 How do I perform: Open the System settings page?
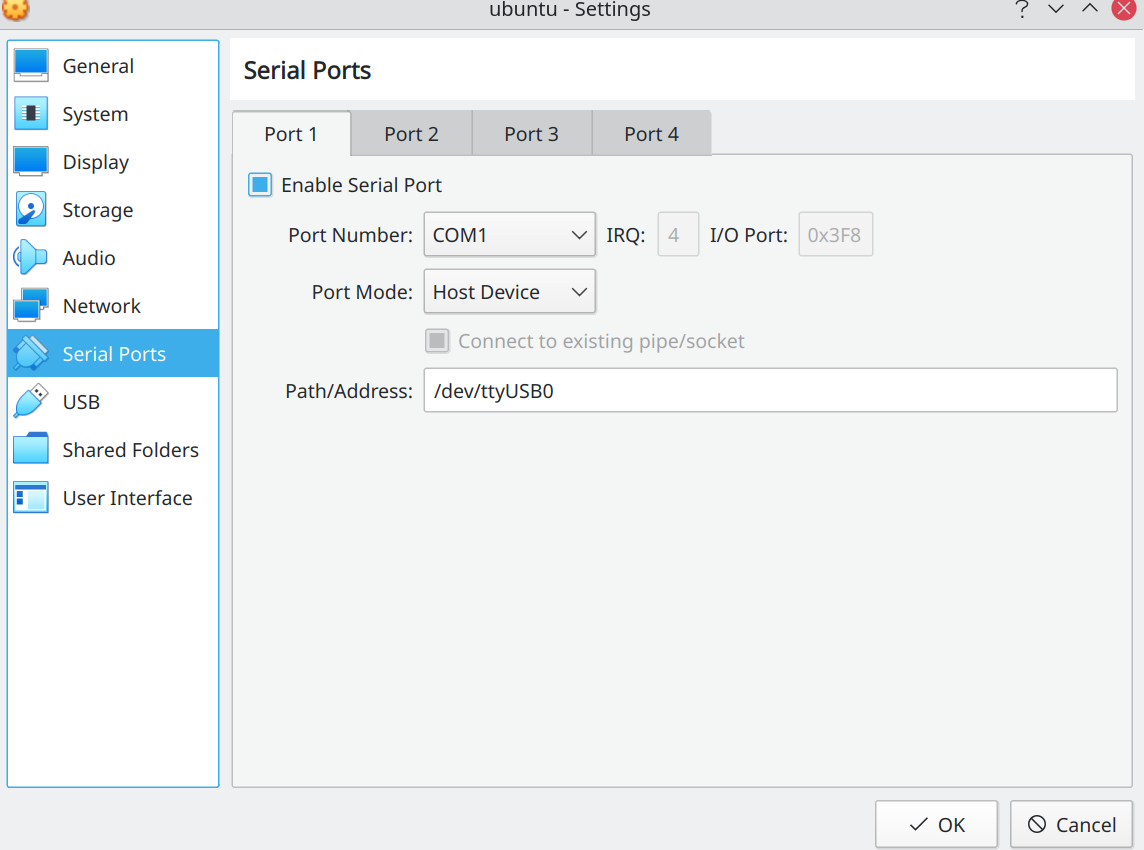pos(113,114)
